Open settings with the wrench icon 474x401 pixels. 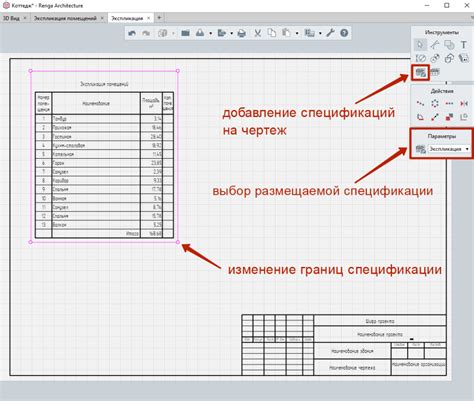pos(330,33)
